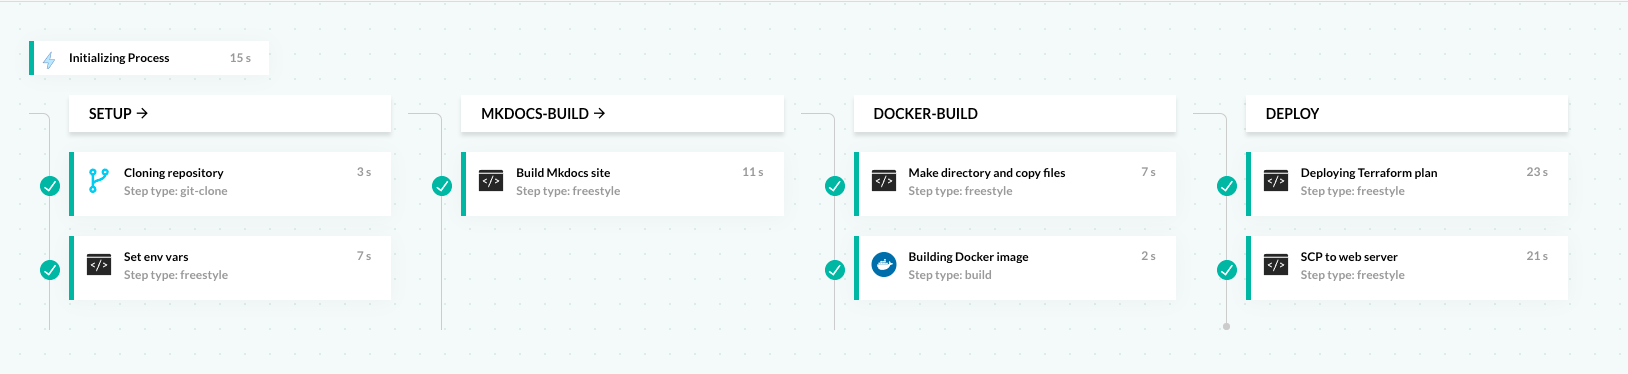Click the 3 s duration on Cloning repository
Viewport: 1628px width, 374px height.
click(364, 172)
